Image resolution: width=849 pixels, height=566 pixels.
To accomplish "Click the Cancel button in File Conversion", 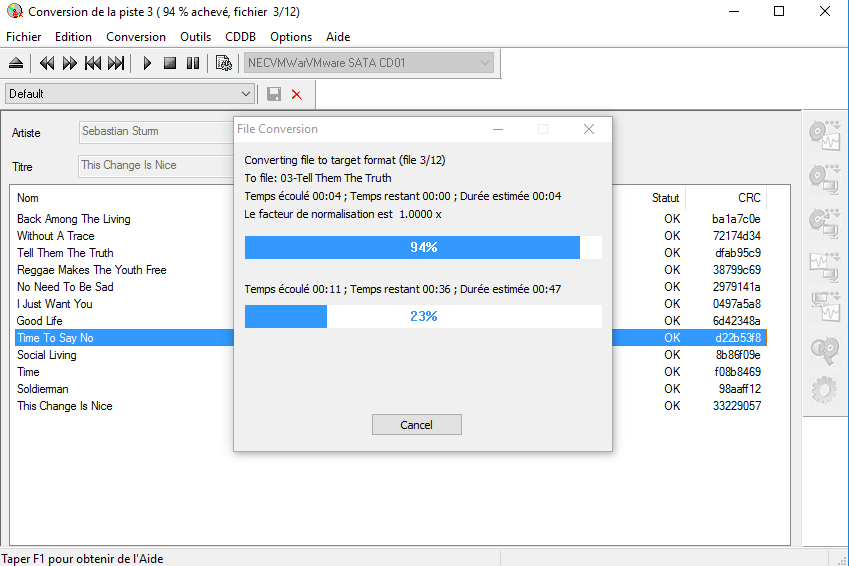I will tap(416, 425).
